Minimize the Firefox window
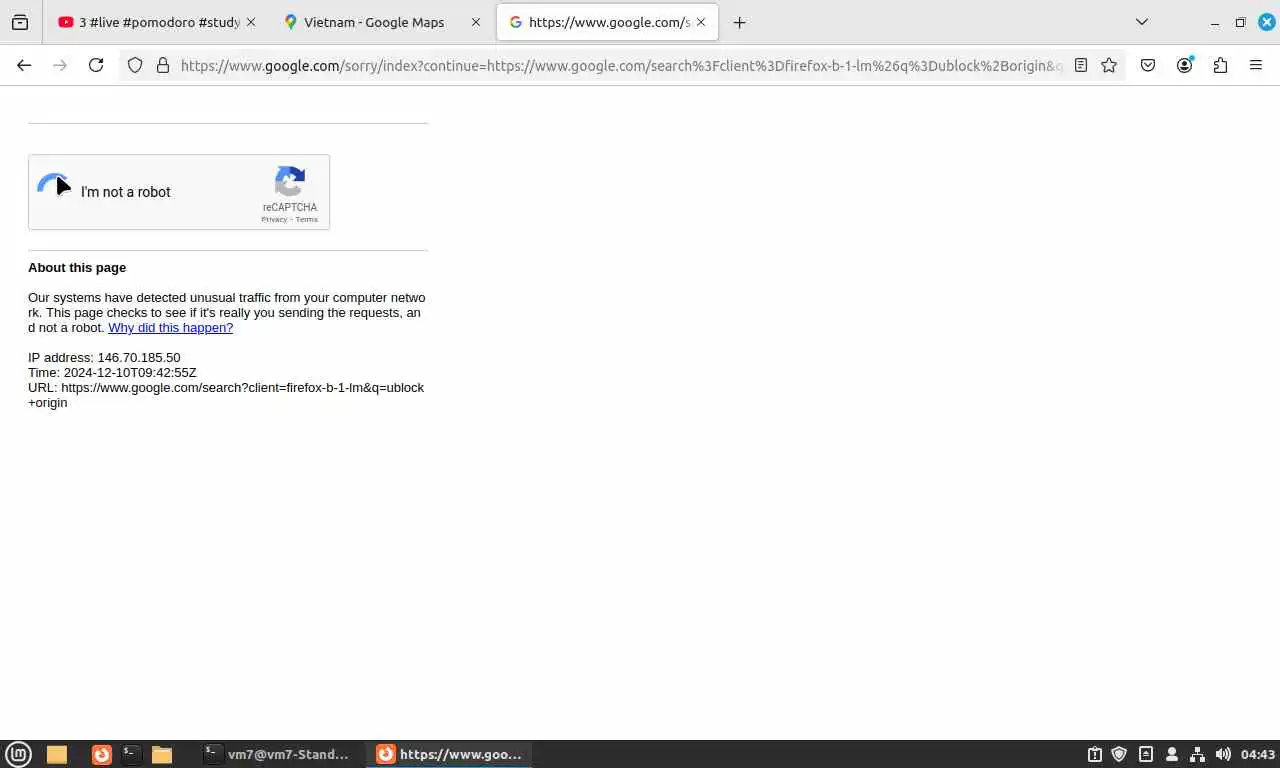The width and height of the screenshot is (1280, 768). [x=1215, y=22]
